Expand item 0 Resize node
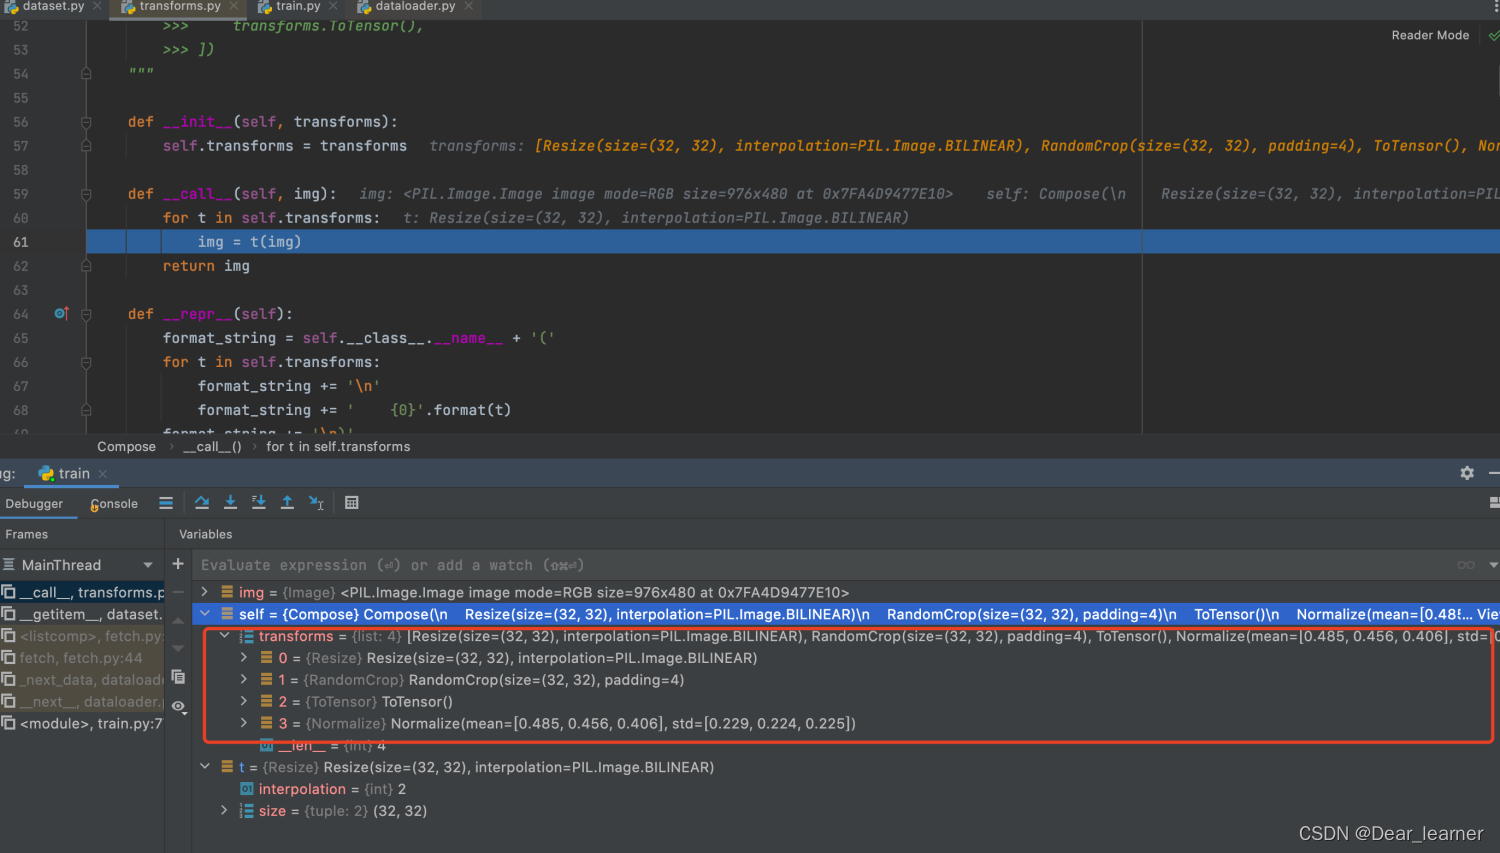This screenshot has height=853, width=1500. pyautogui.click(x=244, y=658)
